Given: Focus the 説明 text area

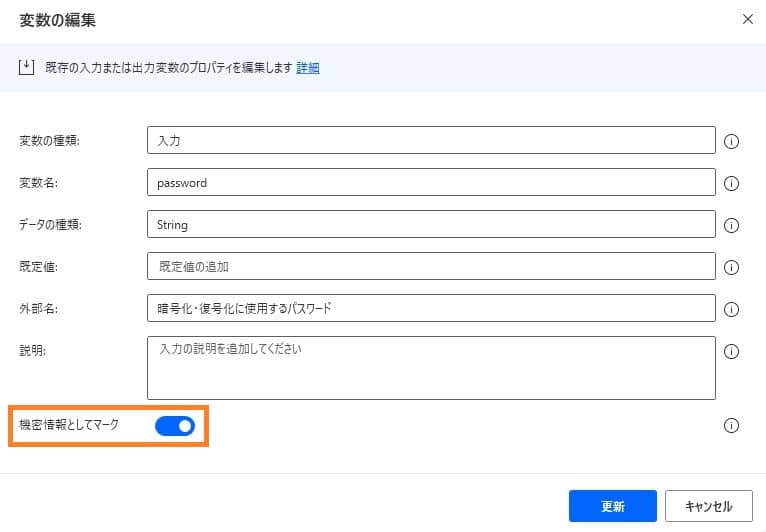Looking at the screenshot, I should (x=431, y=368).
